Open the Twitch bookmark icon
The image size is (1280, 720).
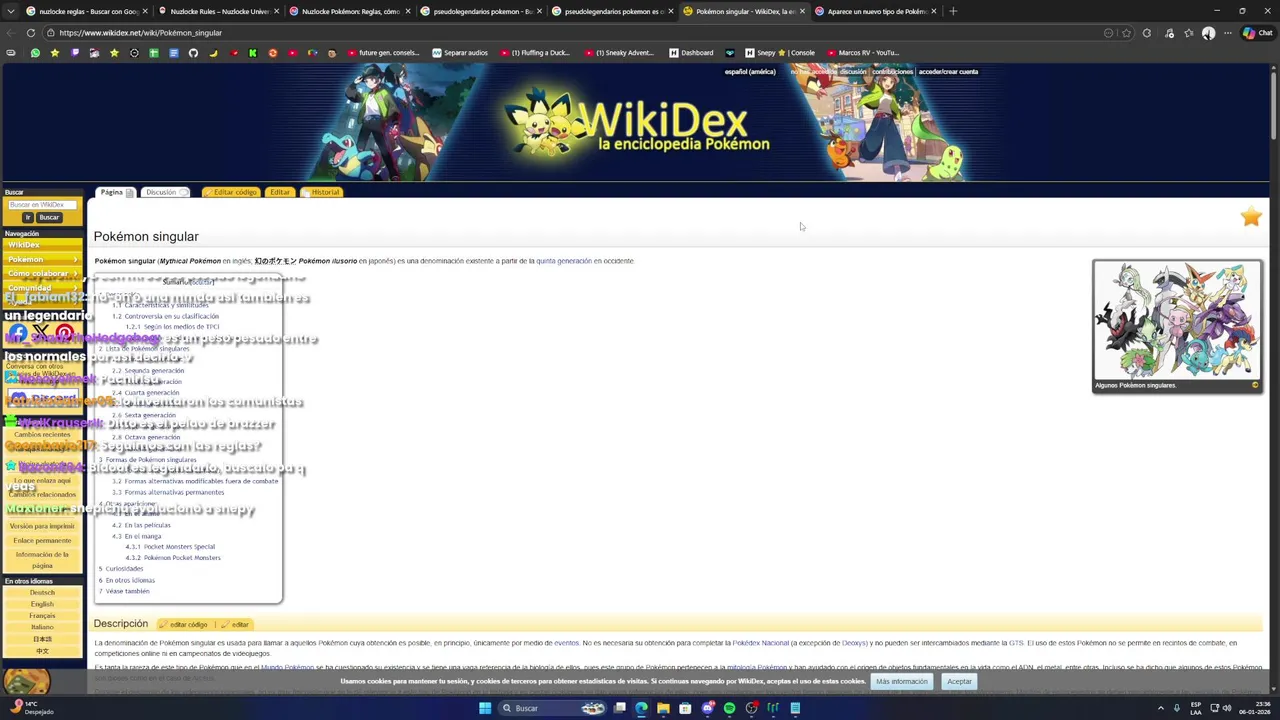tap(75, 53)
